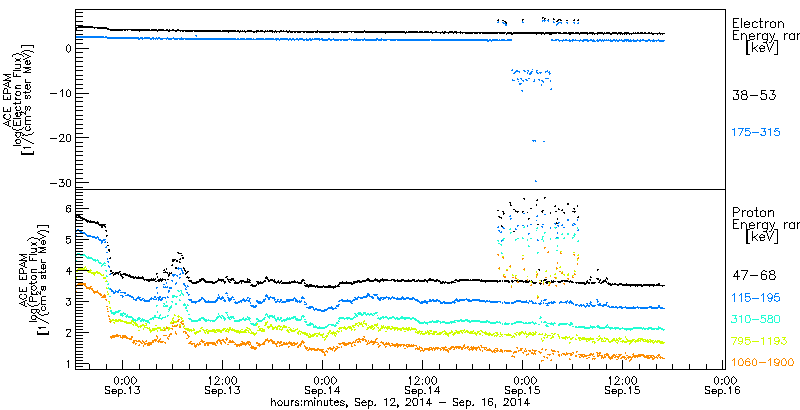This screenshot has height=410, width=800.
Task: Click the 0:00 Sep.15 time axis label
Action: point(522,386)
